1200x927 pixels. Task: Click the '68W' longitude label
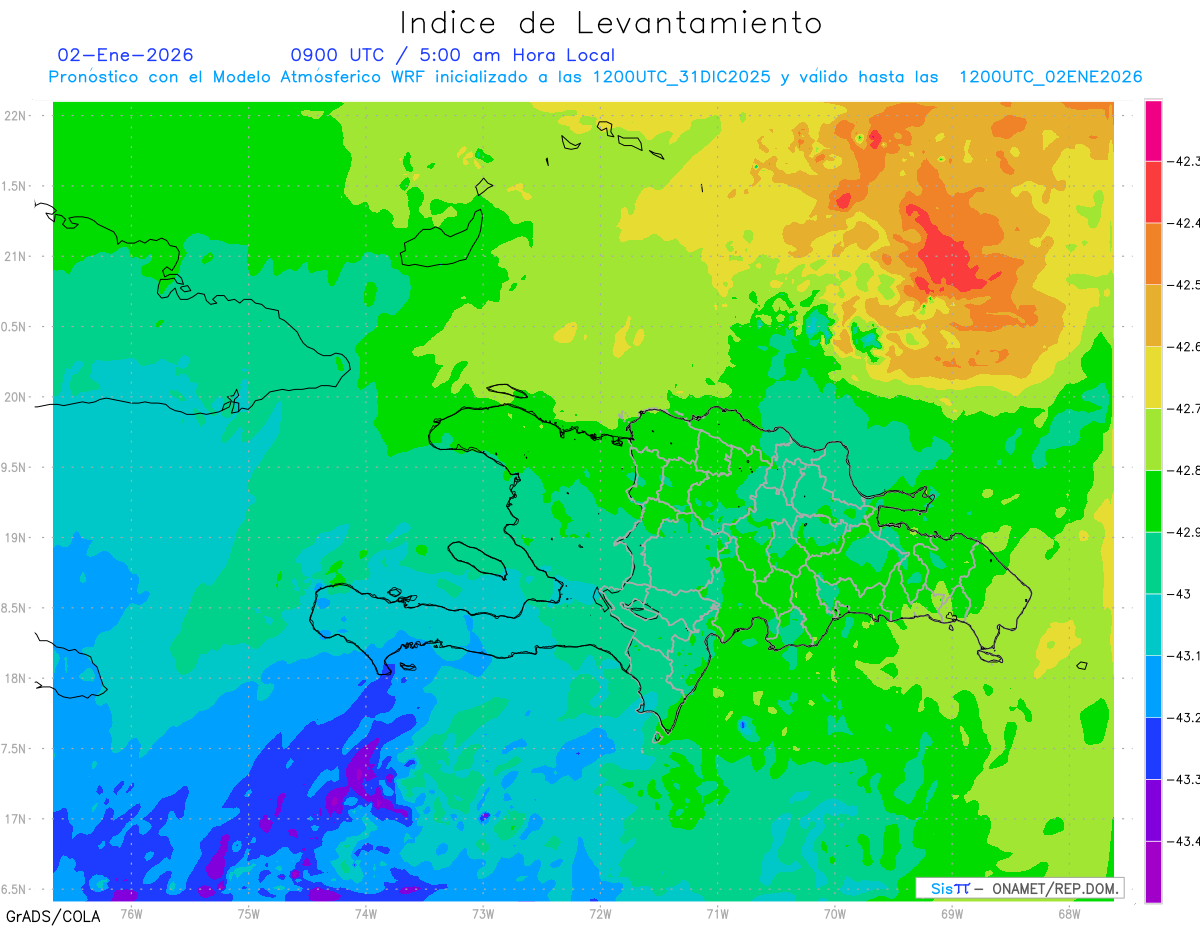1069,913
